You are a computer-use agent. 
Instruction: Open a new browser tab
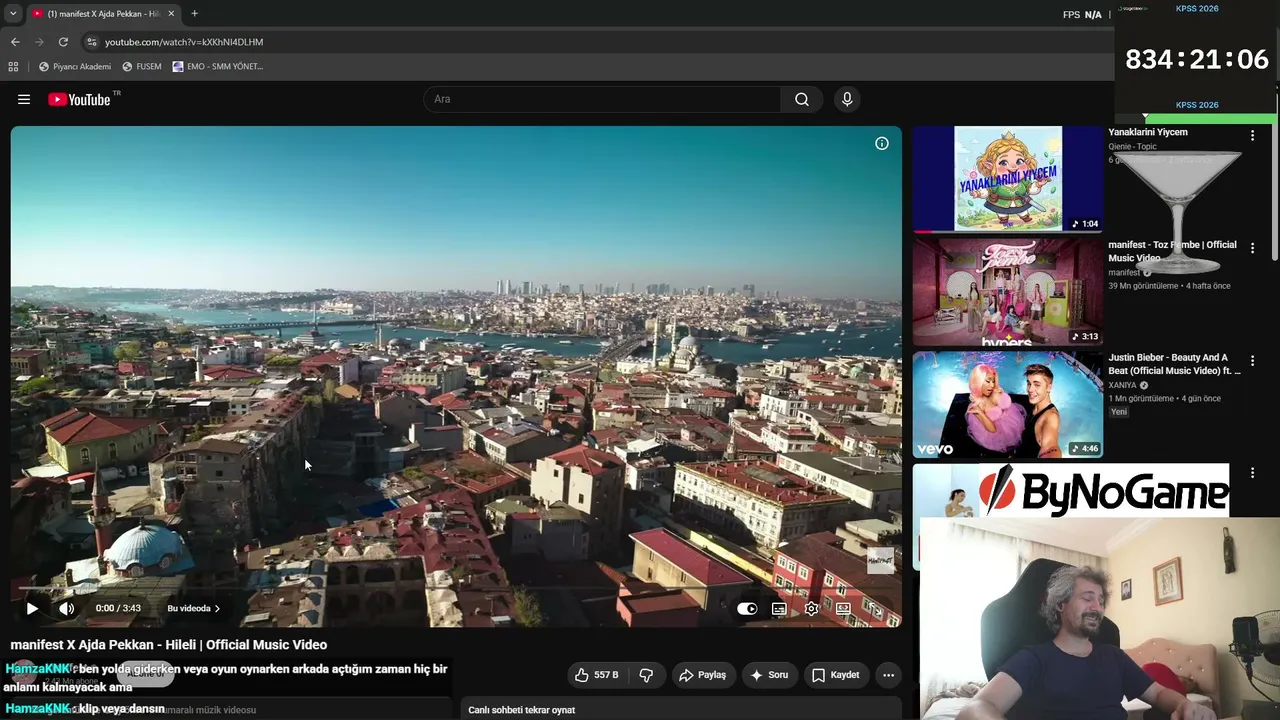pyautogui.click(x=194, y=14)
